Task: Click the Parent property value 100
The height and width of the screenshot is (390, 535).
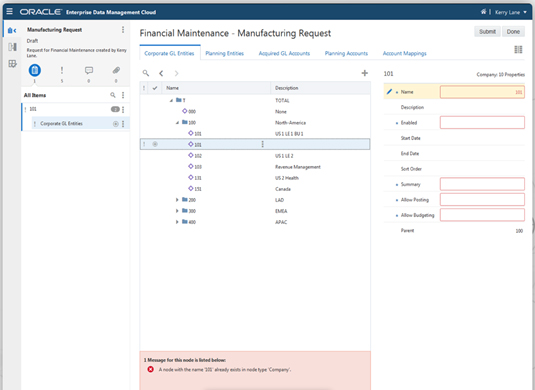Action: [519, 231]
